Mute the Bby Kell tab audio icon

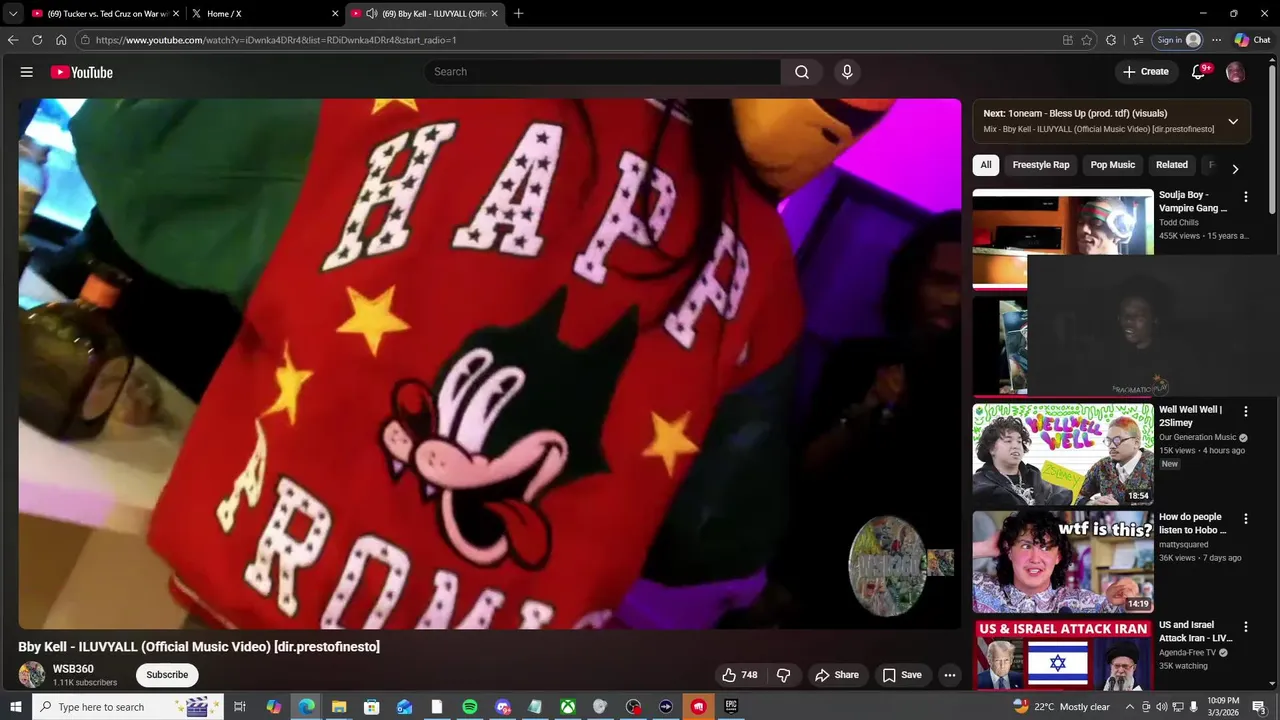point(372,13)
